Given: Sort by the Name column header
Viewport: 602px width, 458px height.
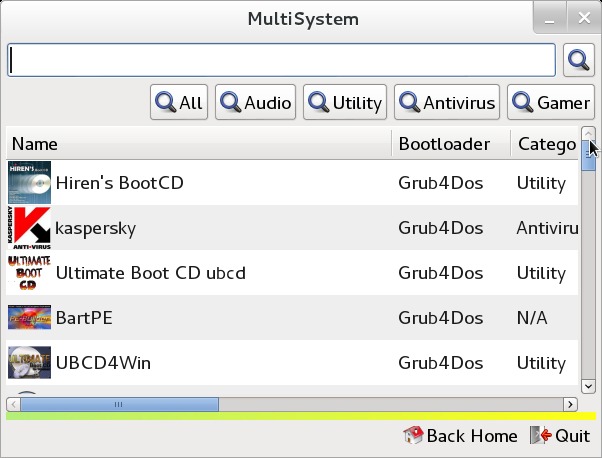Looking at the screenshot, I should pyautogui.click(x=199, y=144).
